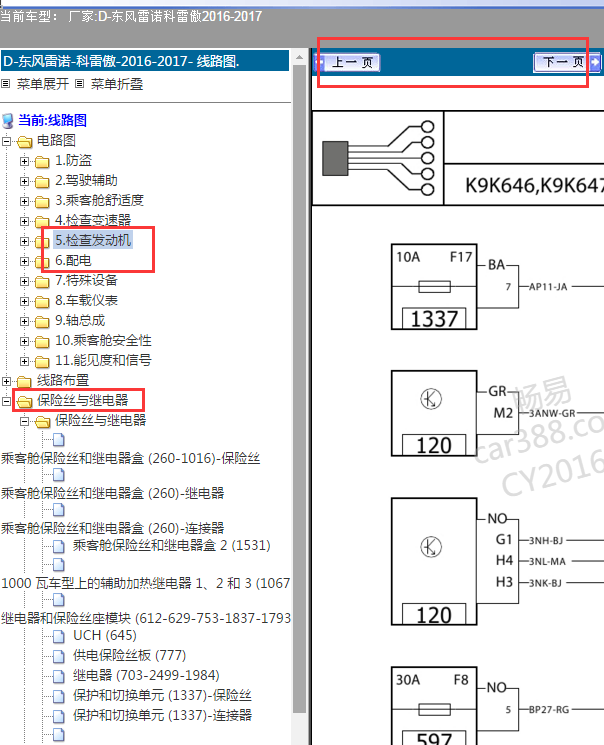
Task: Expand the 11.能见度和信号 node
Action: (24, 361)
